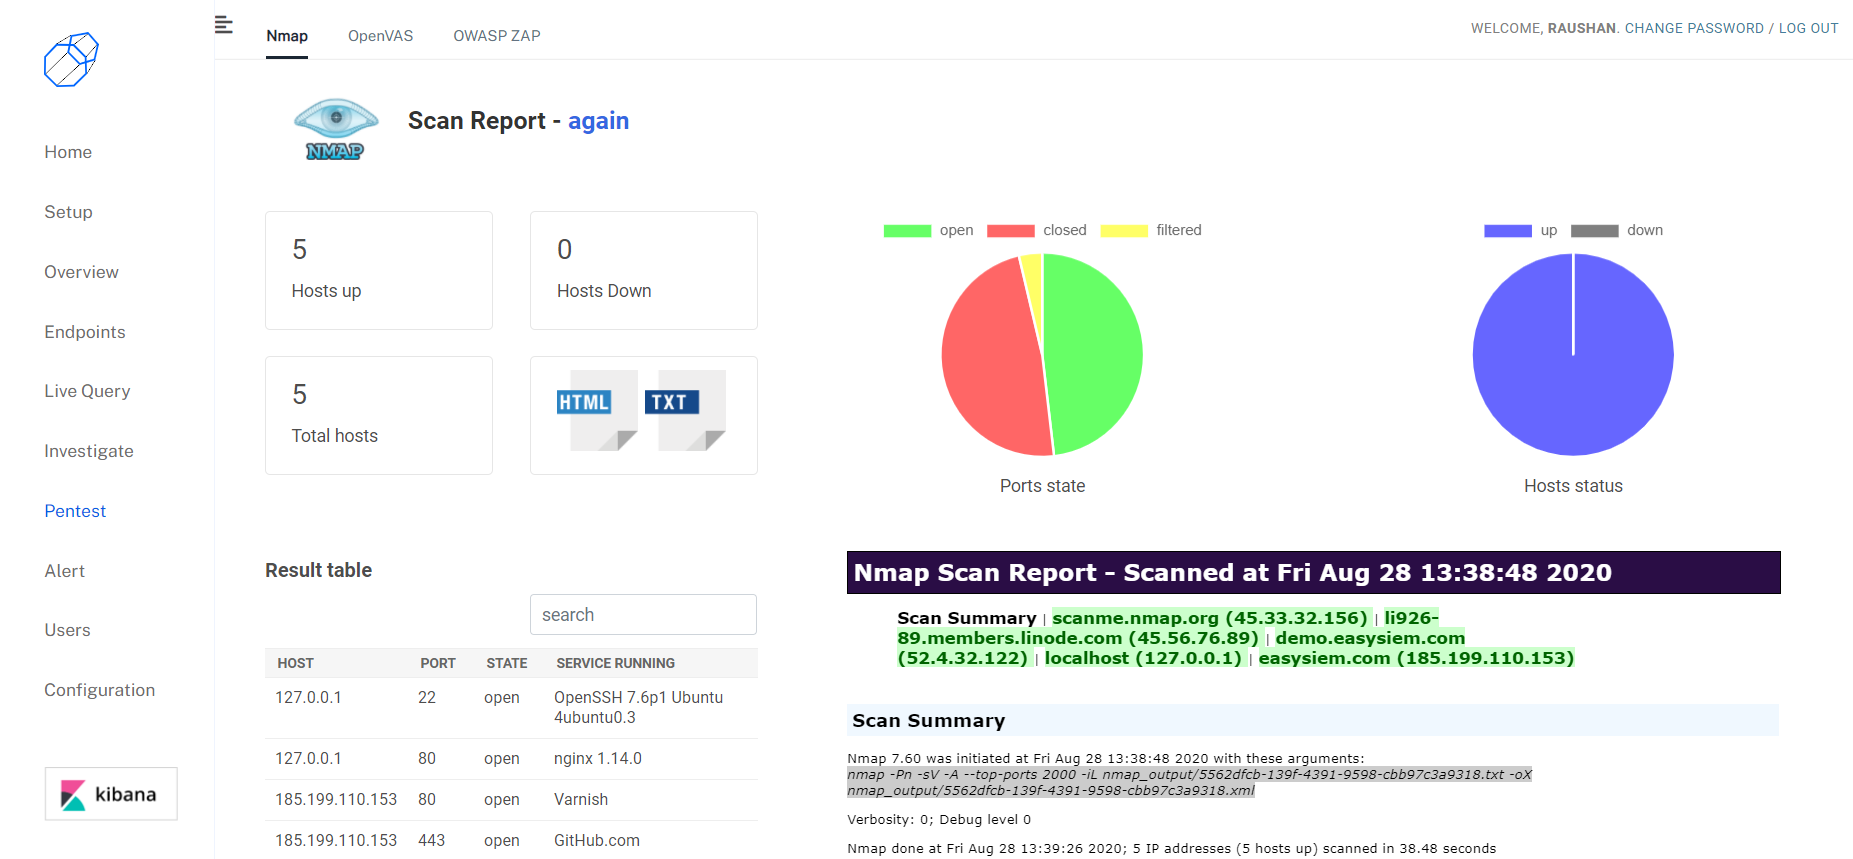Click the Log Out link
The width and height of the screenshot is (1853, 859).
[1808, 28]
